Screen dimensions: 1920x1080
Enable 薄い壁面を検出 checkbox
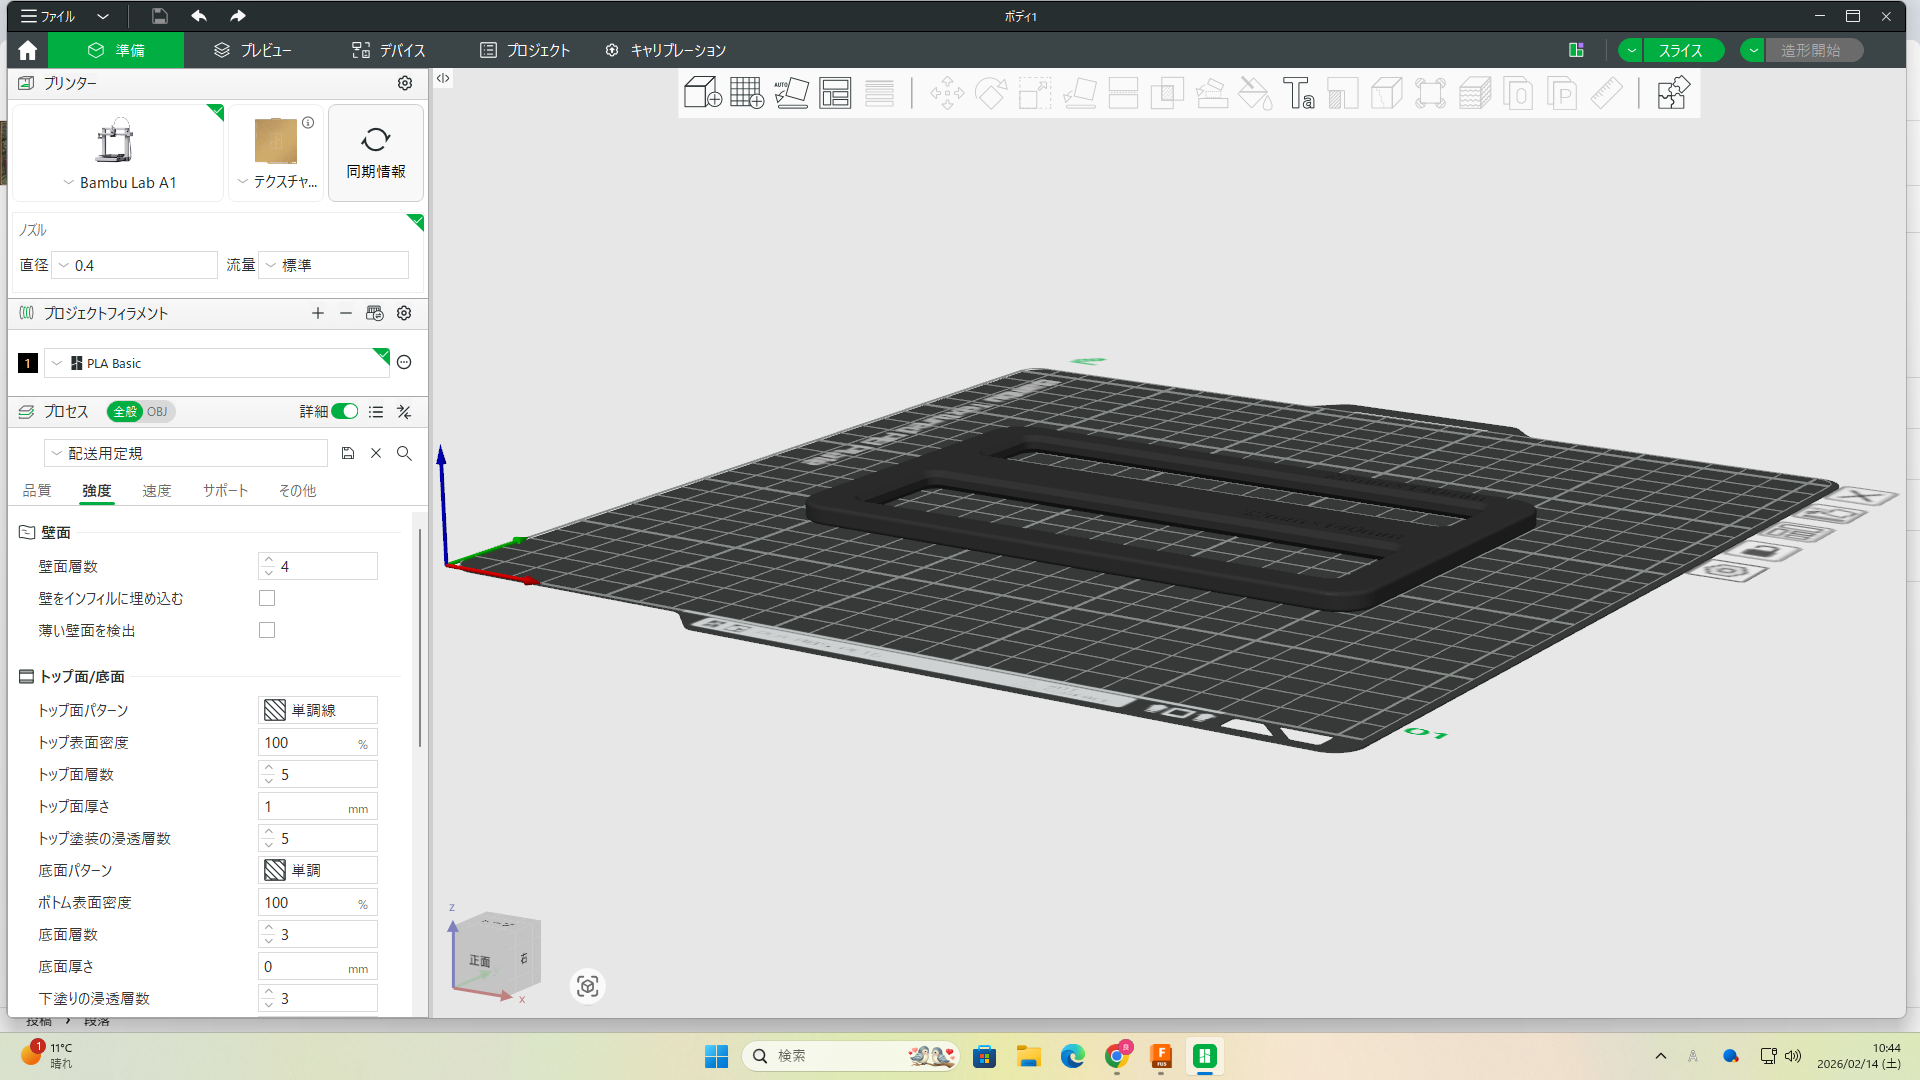click(x=267, y=630)
